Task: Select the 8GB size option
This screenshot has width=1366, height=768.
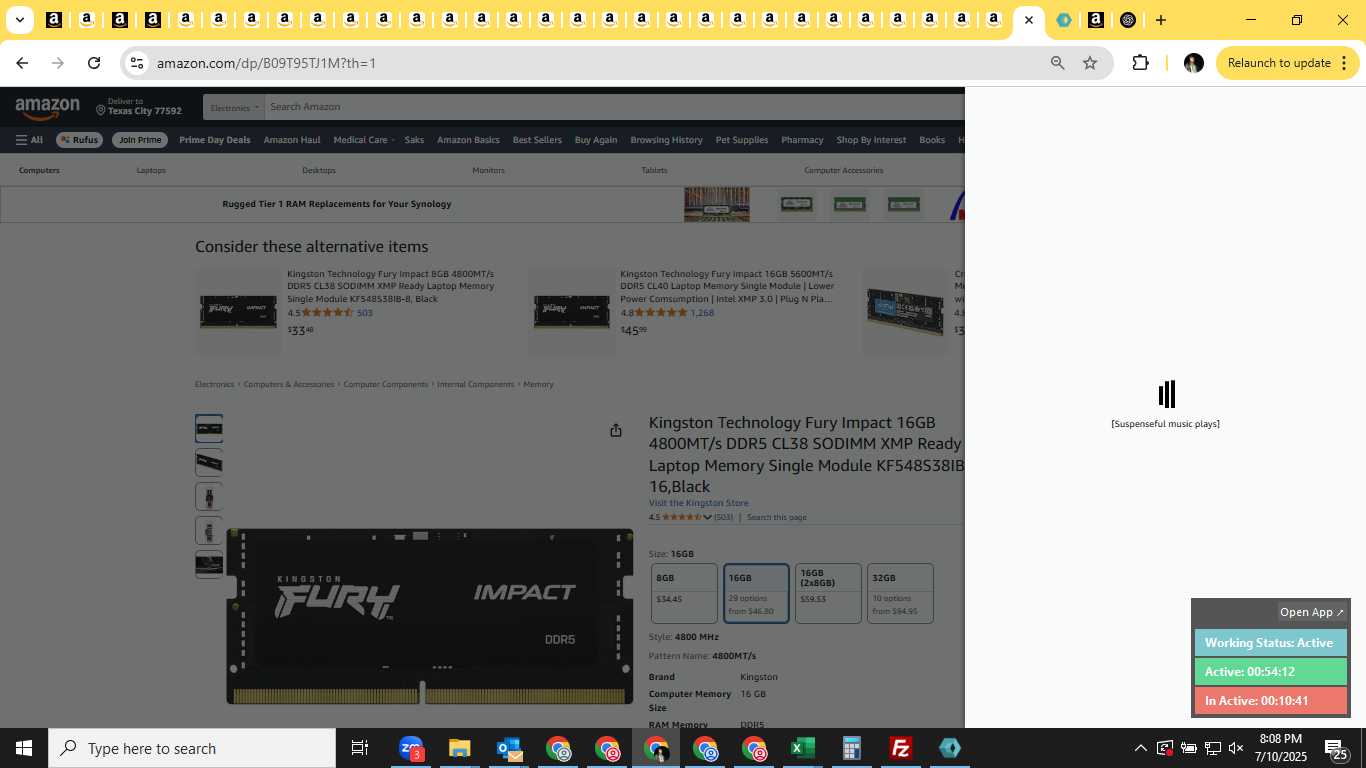Action: tap(685, 593)
